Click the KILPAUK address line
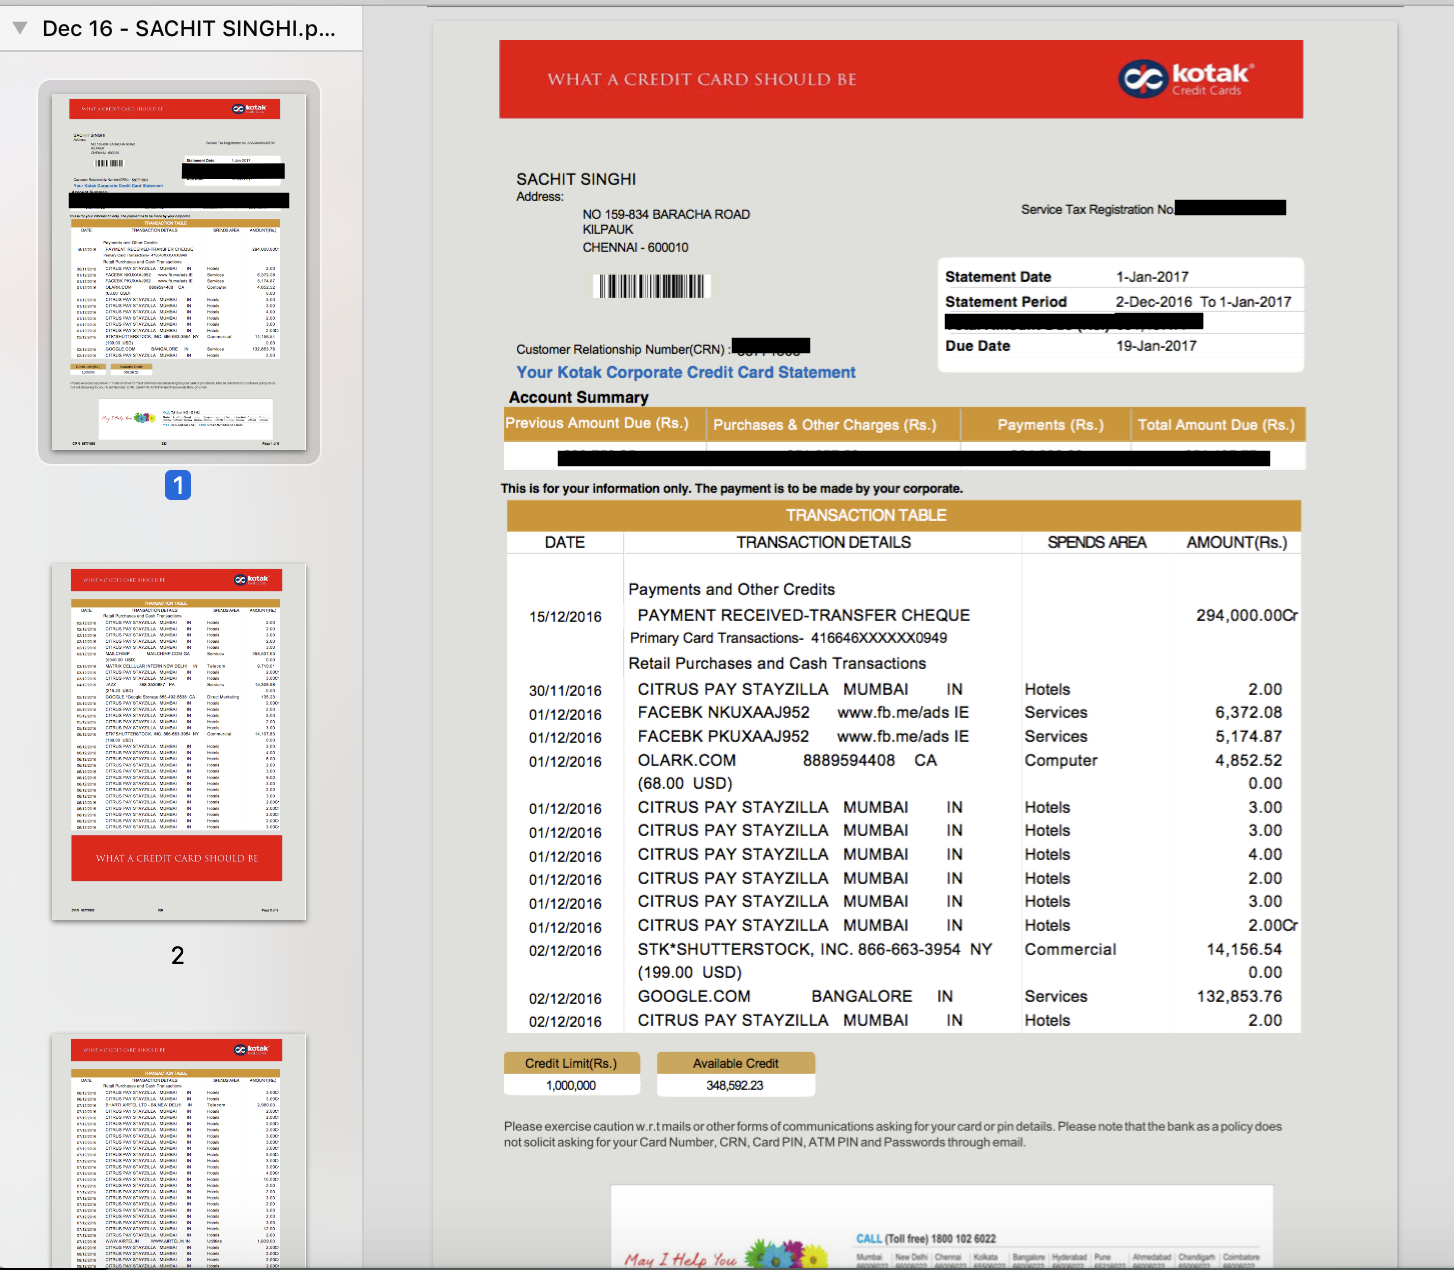1454x1270 pixels. pos(608,230)
